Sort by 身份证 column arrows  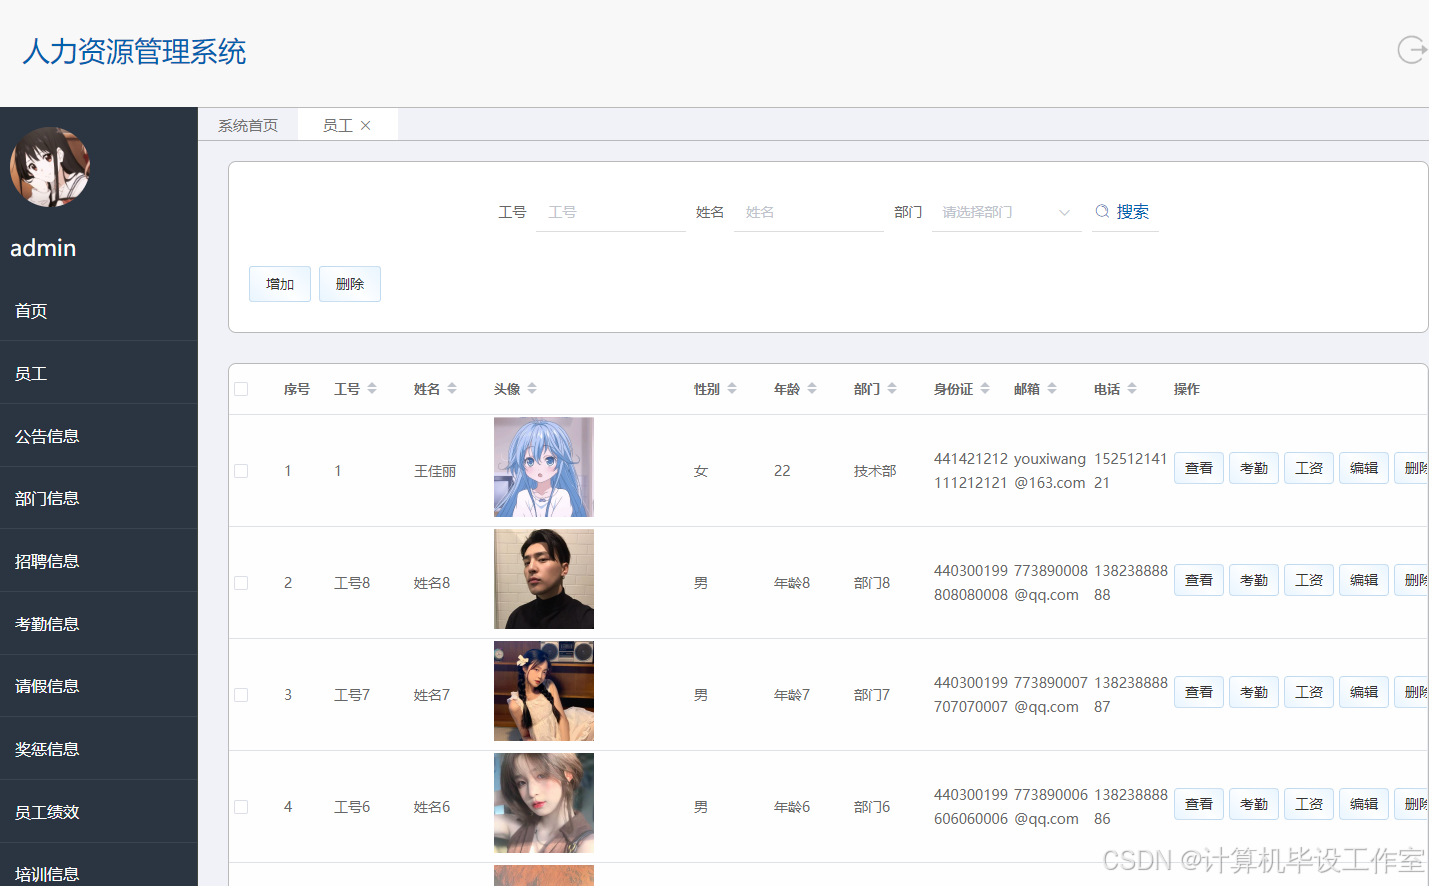[985, 389]
